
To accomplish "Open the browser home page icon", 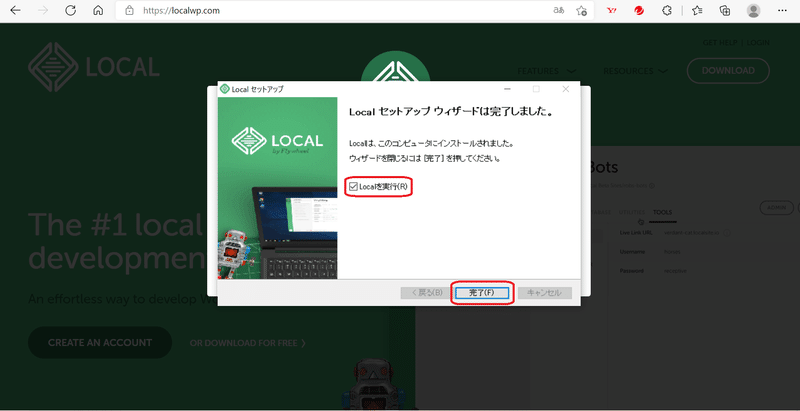I will [98, 10].
